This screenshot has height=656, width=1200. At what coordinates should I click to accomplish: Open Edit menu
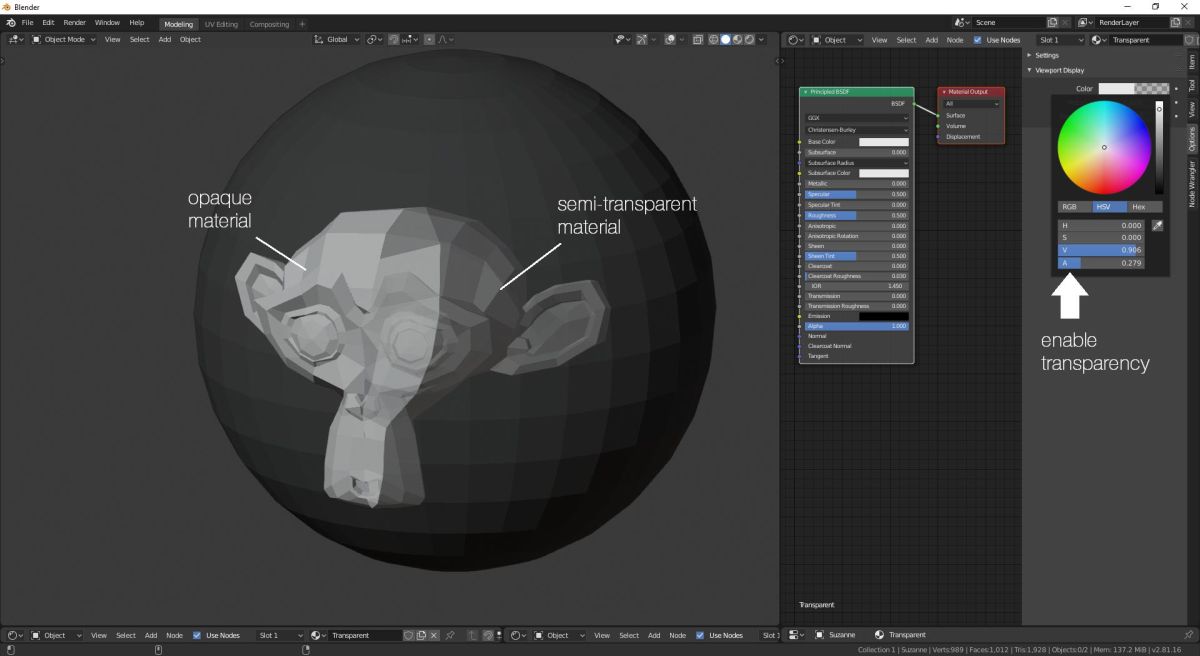pyautogui.click(x=48, y=22)
